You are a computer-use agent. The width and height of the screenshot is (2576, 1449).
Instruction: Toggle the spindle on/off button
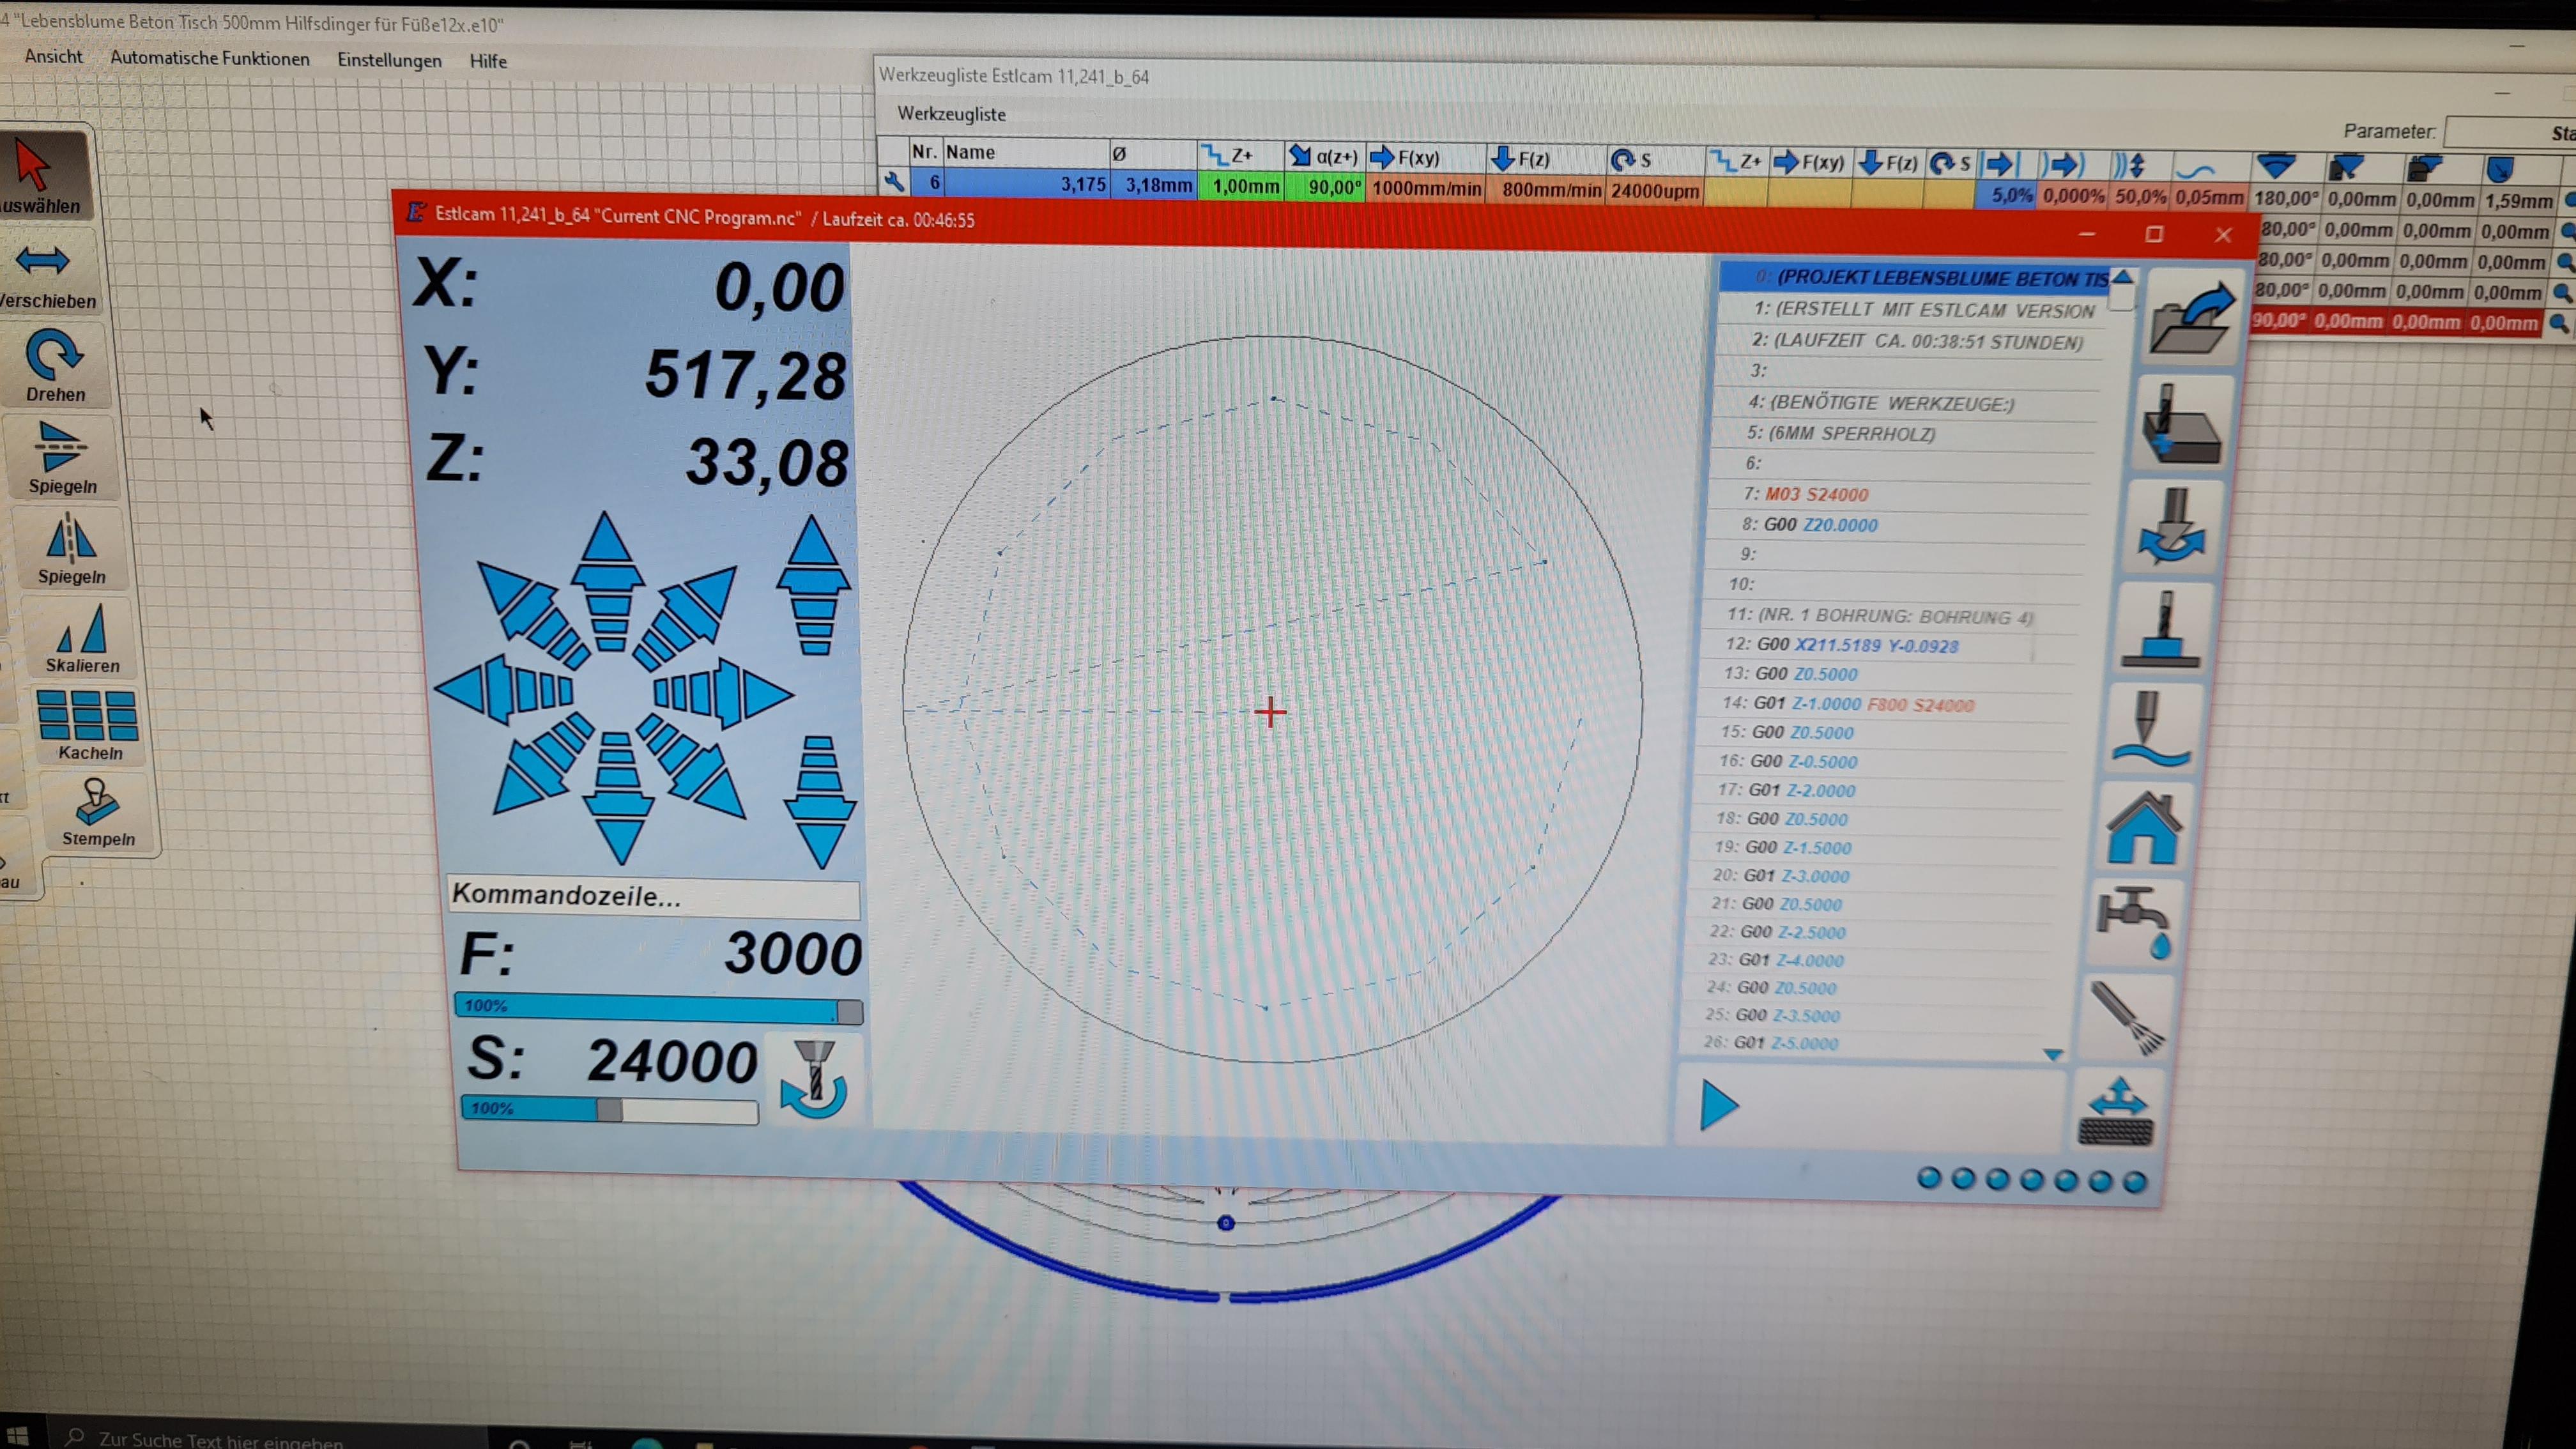coord(814,1079)
